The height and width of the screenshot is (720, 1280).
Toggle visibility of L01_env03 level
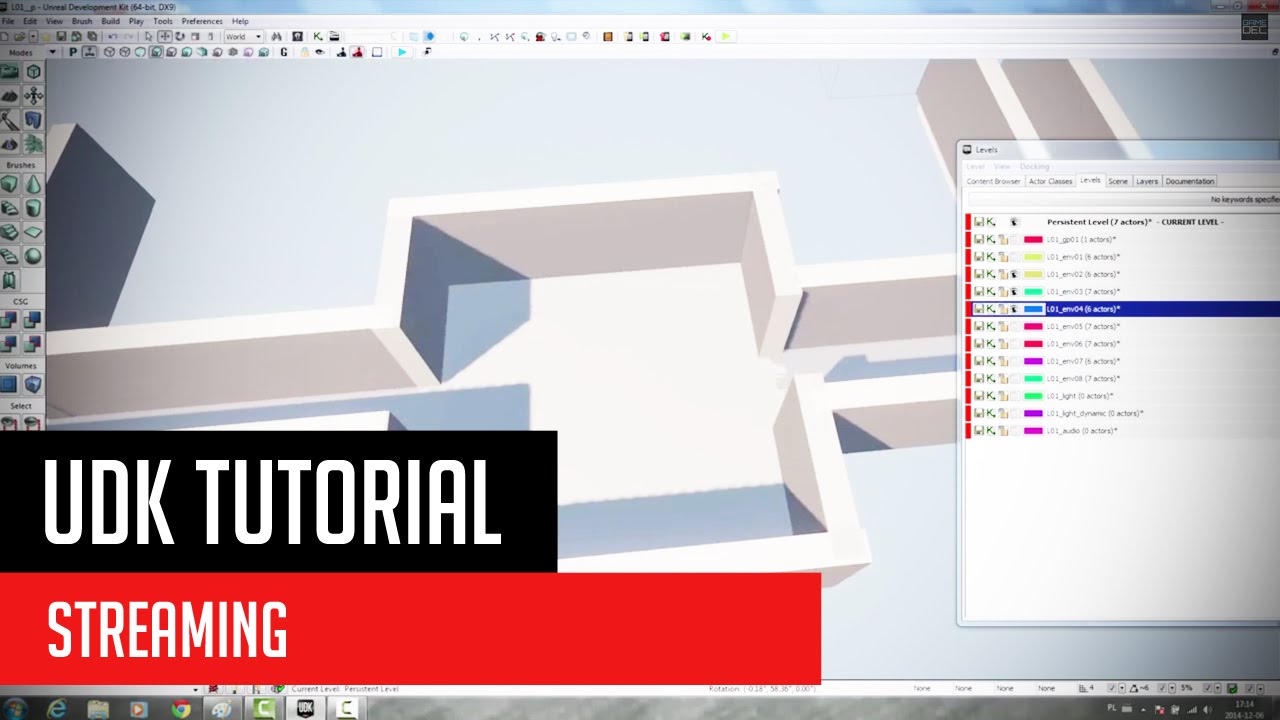1013,291
